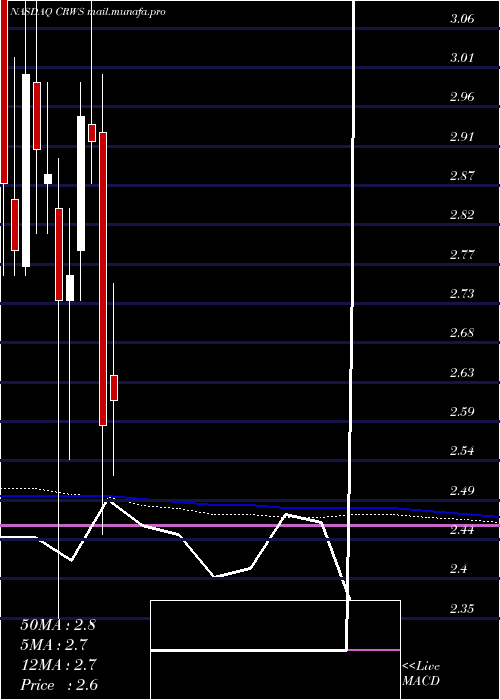Click the 2.54 price axis label
Viewport: 500px width, 700px height.
pyautogui.click(x=462, y=450)
